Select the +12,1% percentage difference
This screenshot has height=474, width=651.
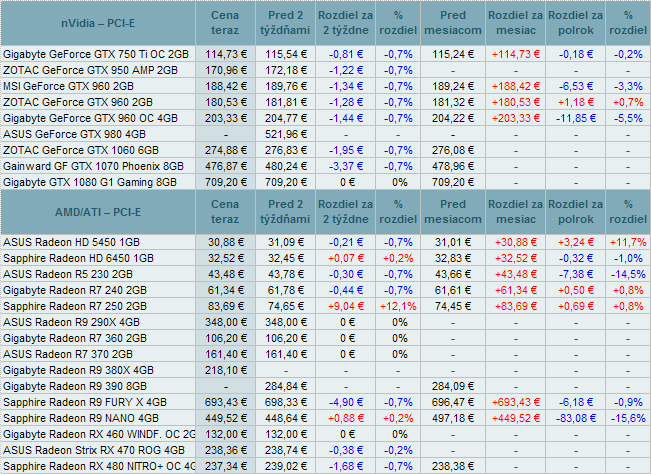(x=398, y=306)
